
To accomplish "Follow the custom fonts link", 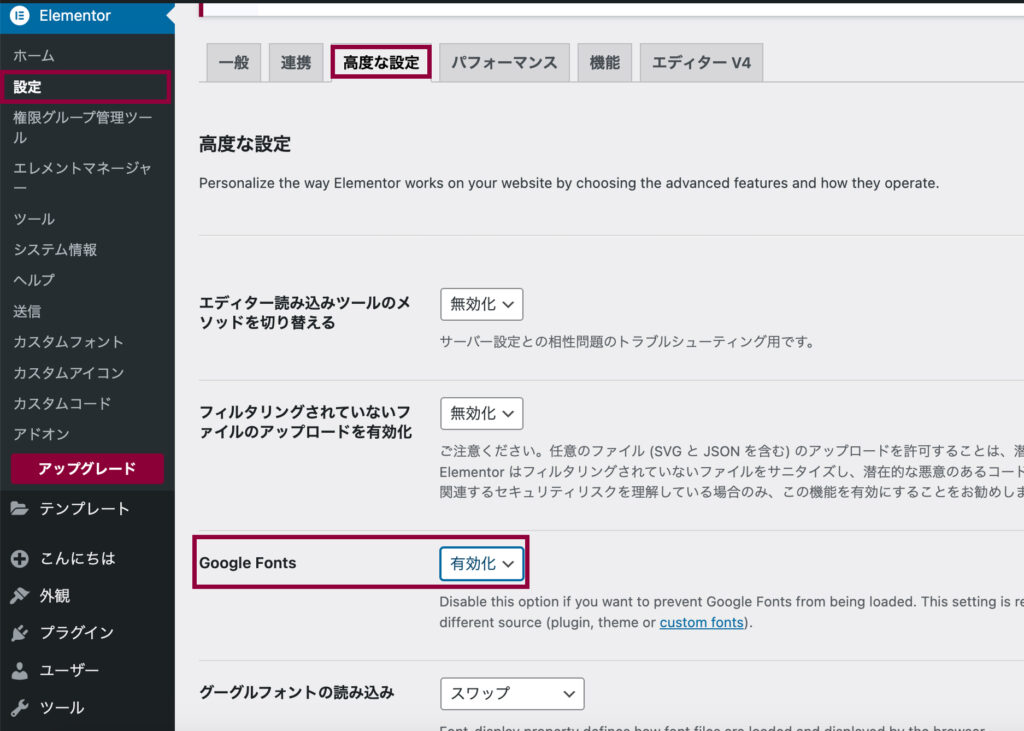I will pyautogui.click(x=702, y=622).
